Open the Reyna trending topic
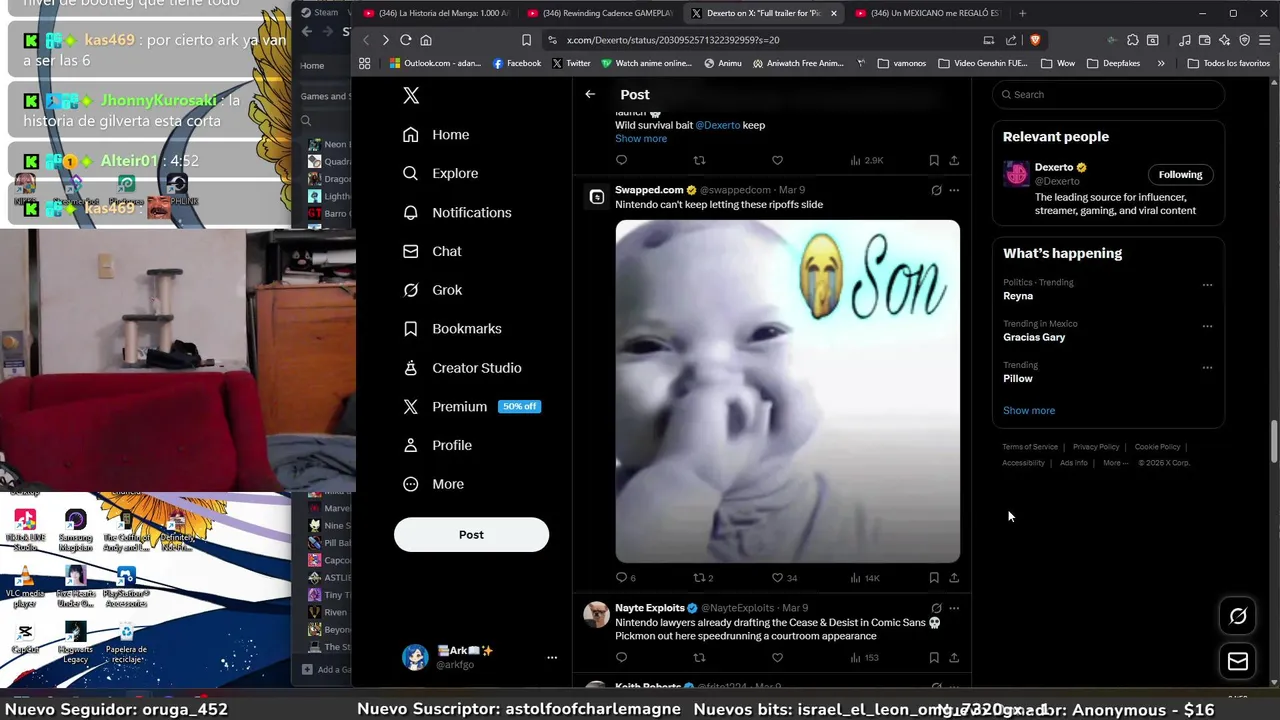The width and height of the screenshot is (1280, 720). pyautogui.click(x=1018, y=296)
